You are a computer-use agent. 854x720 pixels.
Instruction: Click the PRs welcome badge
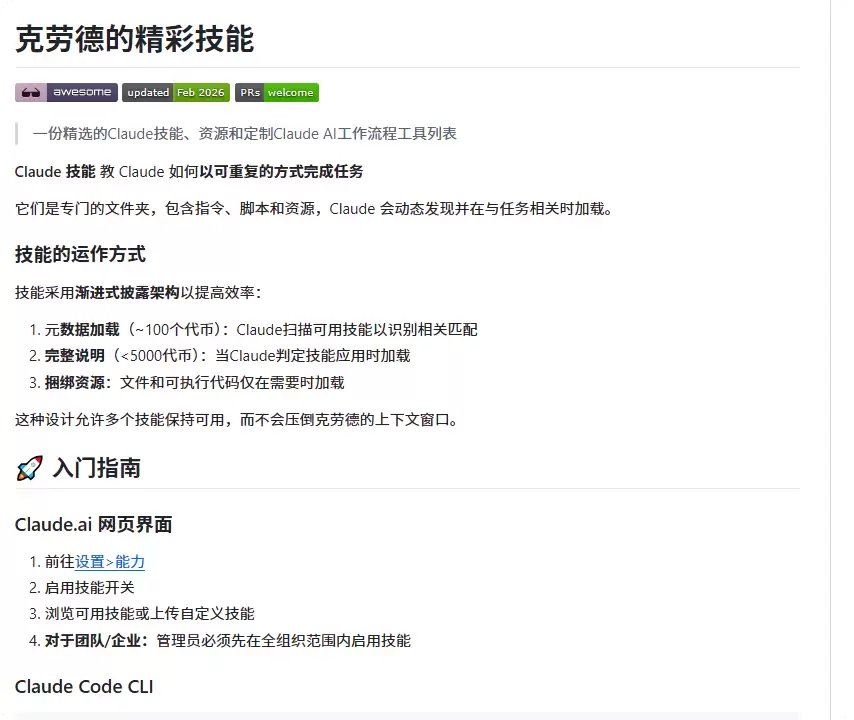tap(277, 93)
